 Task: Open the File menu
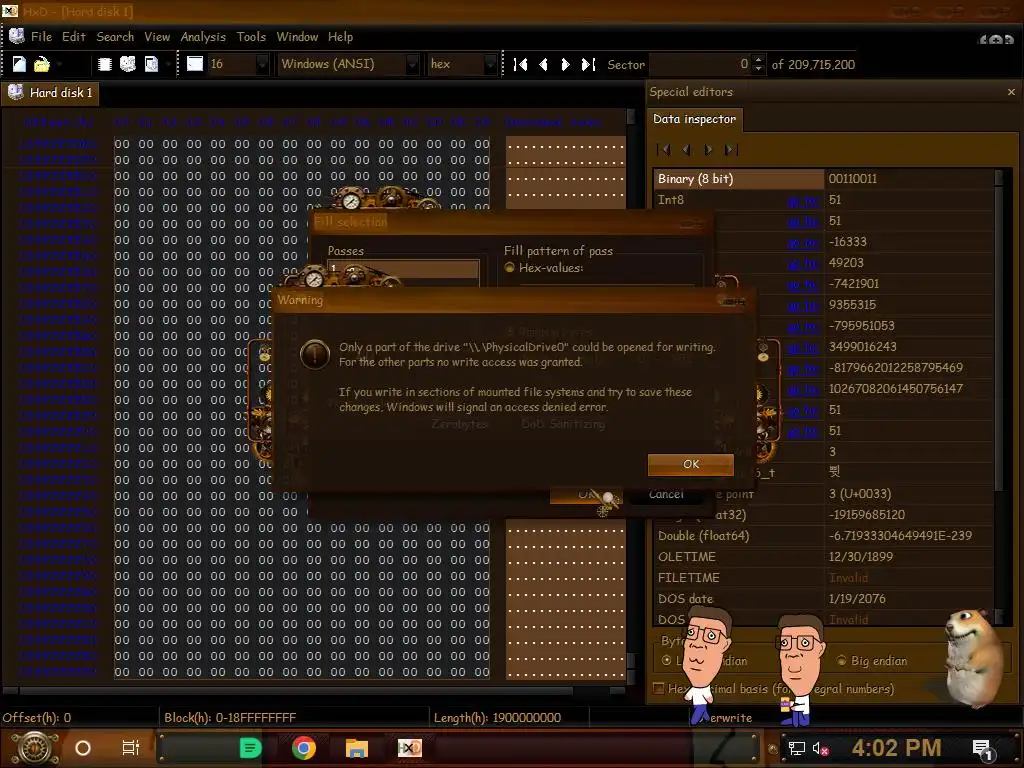(41, 37)
